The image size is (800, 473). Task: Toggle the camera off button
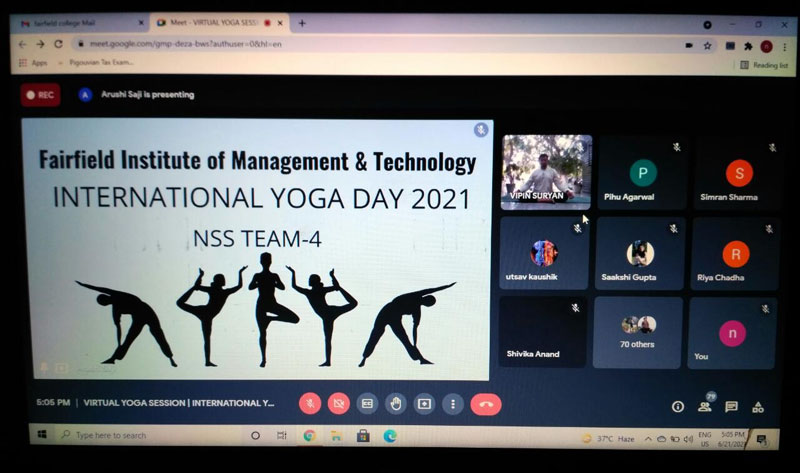tap(338, 404)
